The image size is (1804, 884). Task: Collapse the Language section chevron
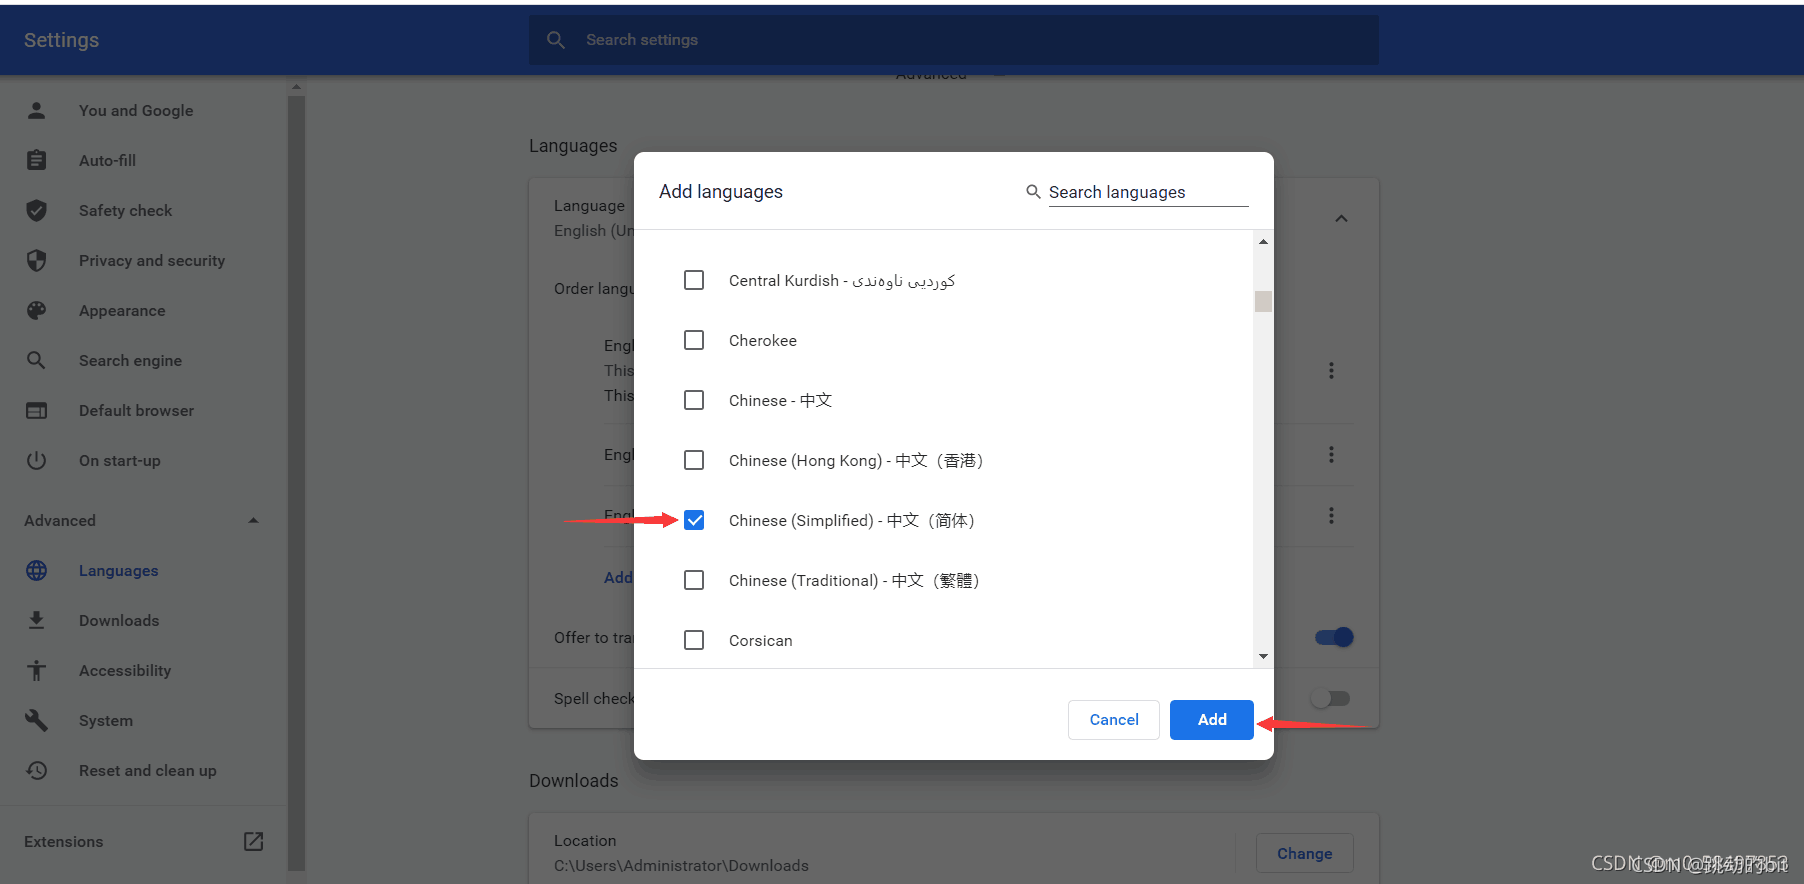[x=1341, y=219]
